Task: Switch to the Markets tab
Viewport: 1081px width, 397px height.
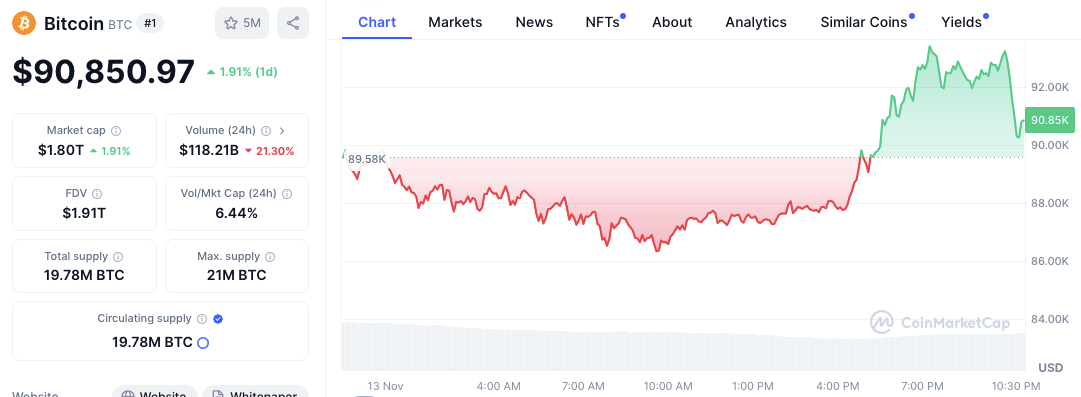Action: (455, 22)
